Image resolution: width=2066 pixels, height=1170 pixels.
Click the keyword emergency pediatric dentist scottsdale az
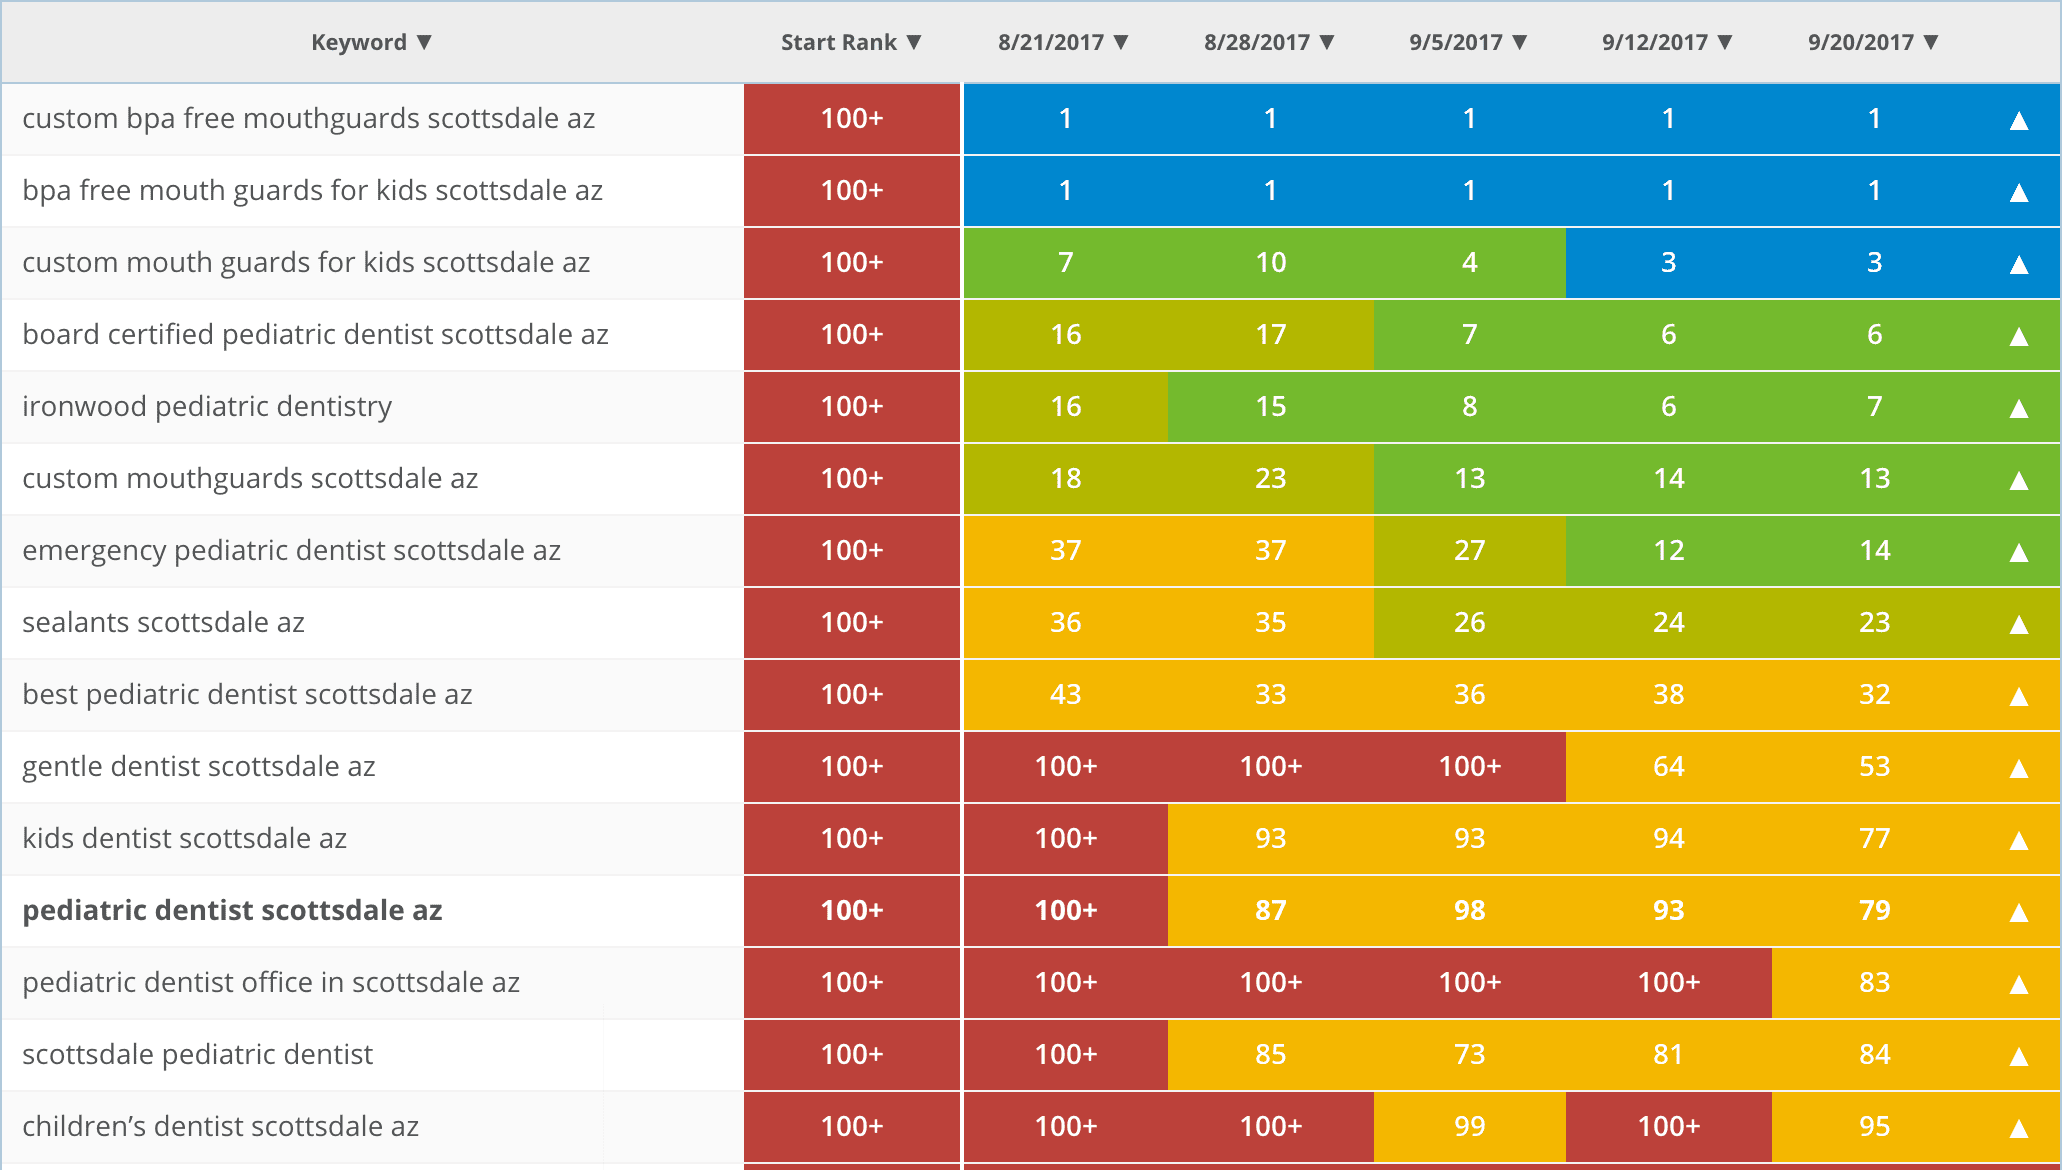click(291, 551)
